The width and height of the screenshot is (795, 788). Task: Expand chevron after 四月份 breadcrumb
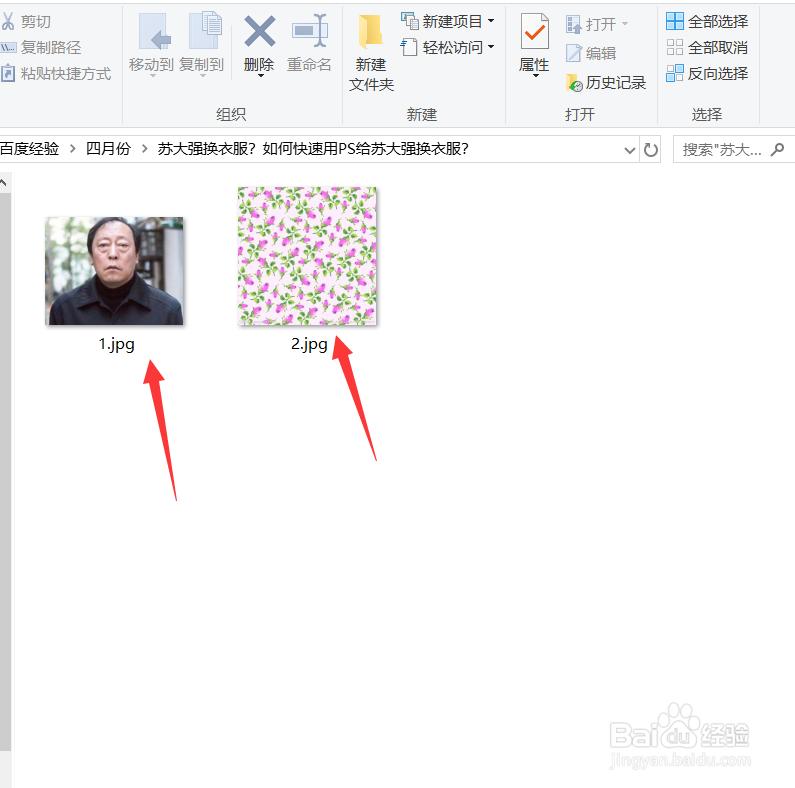[144, 149]
